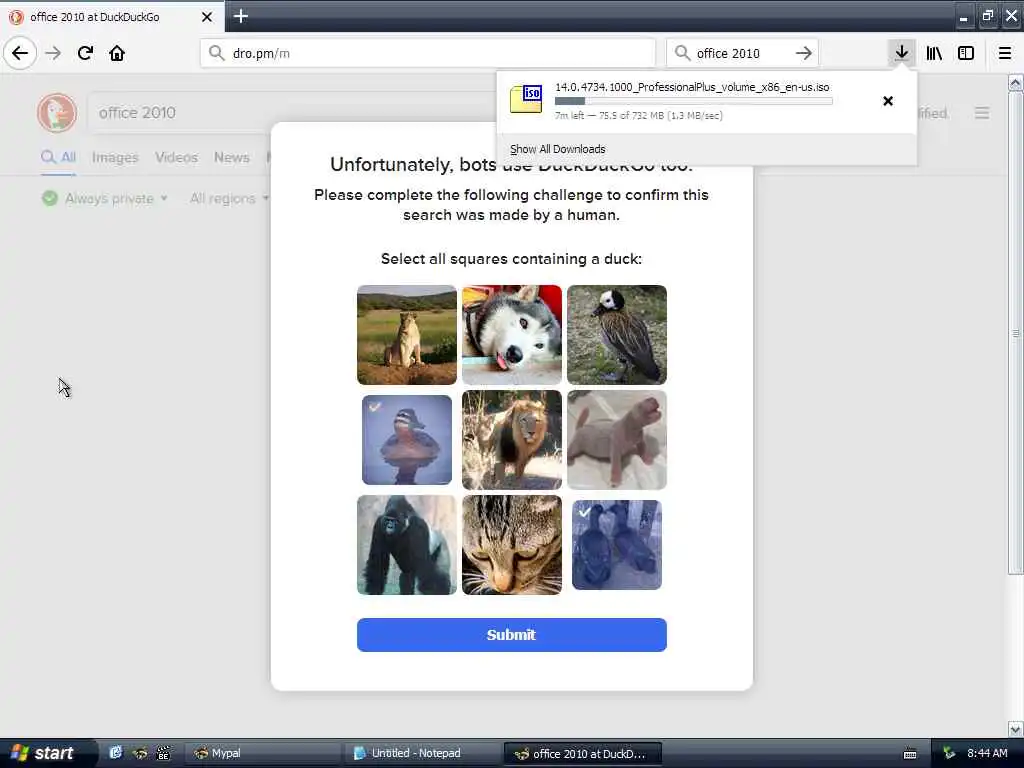Close the 'office 2010 at DuckDuckGo' tab
This screenshot has height=768, width=1024.
tap(207, 17)
